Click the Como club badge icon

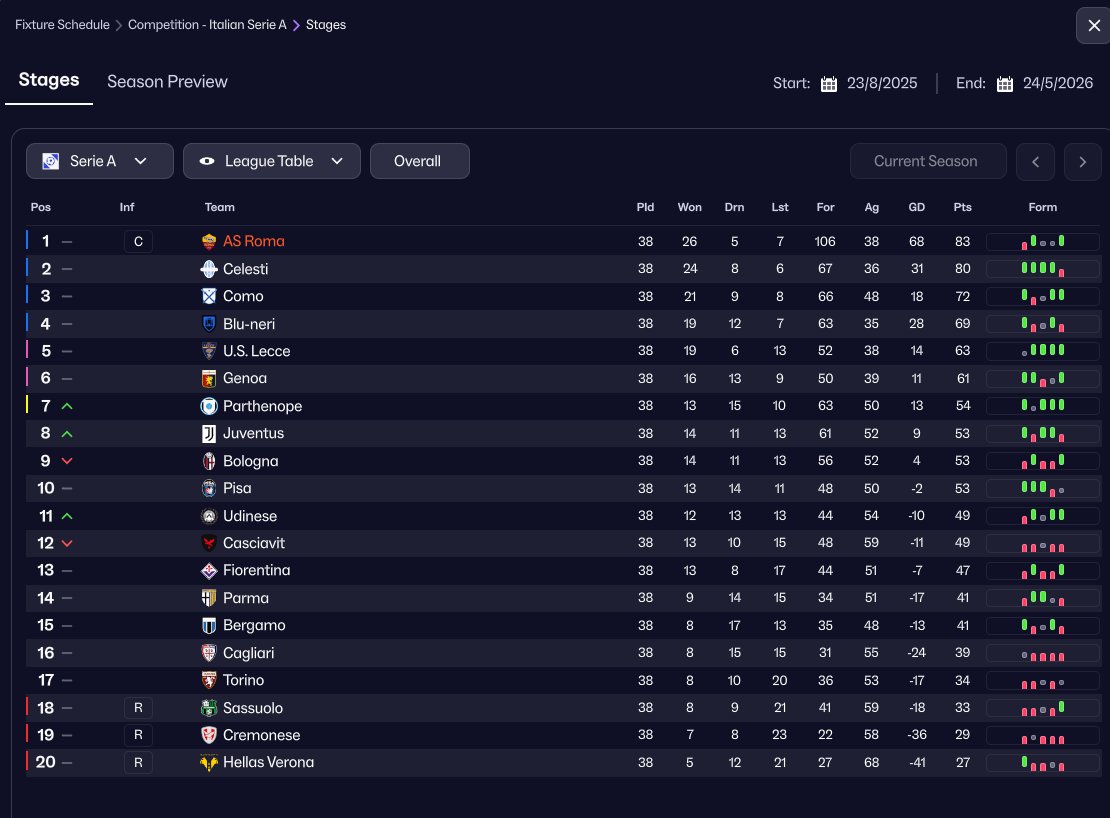tap(209, 296)
